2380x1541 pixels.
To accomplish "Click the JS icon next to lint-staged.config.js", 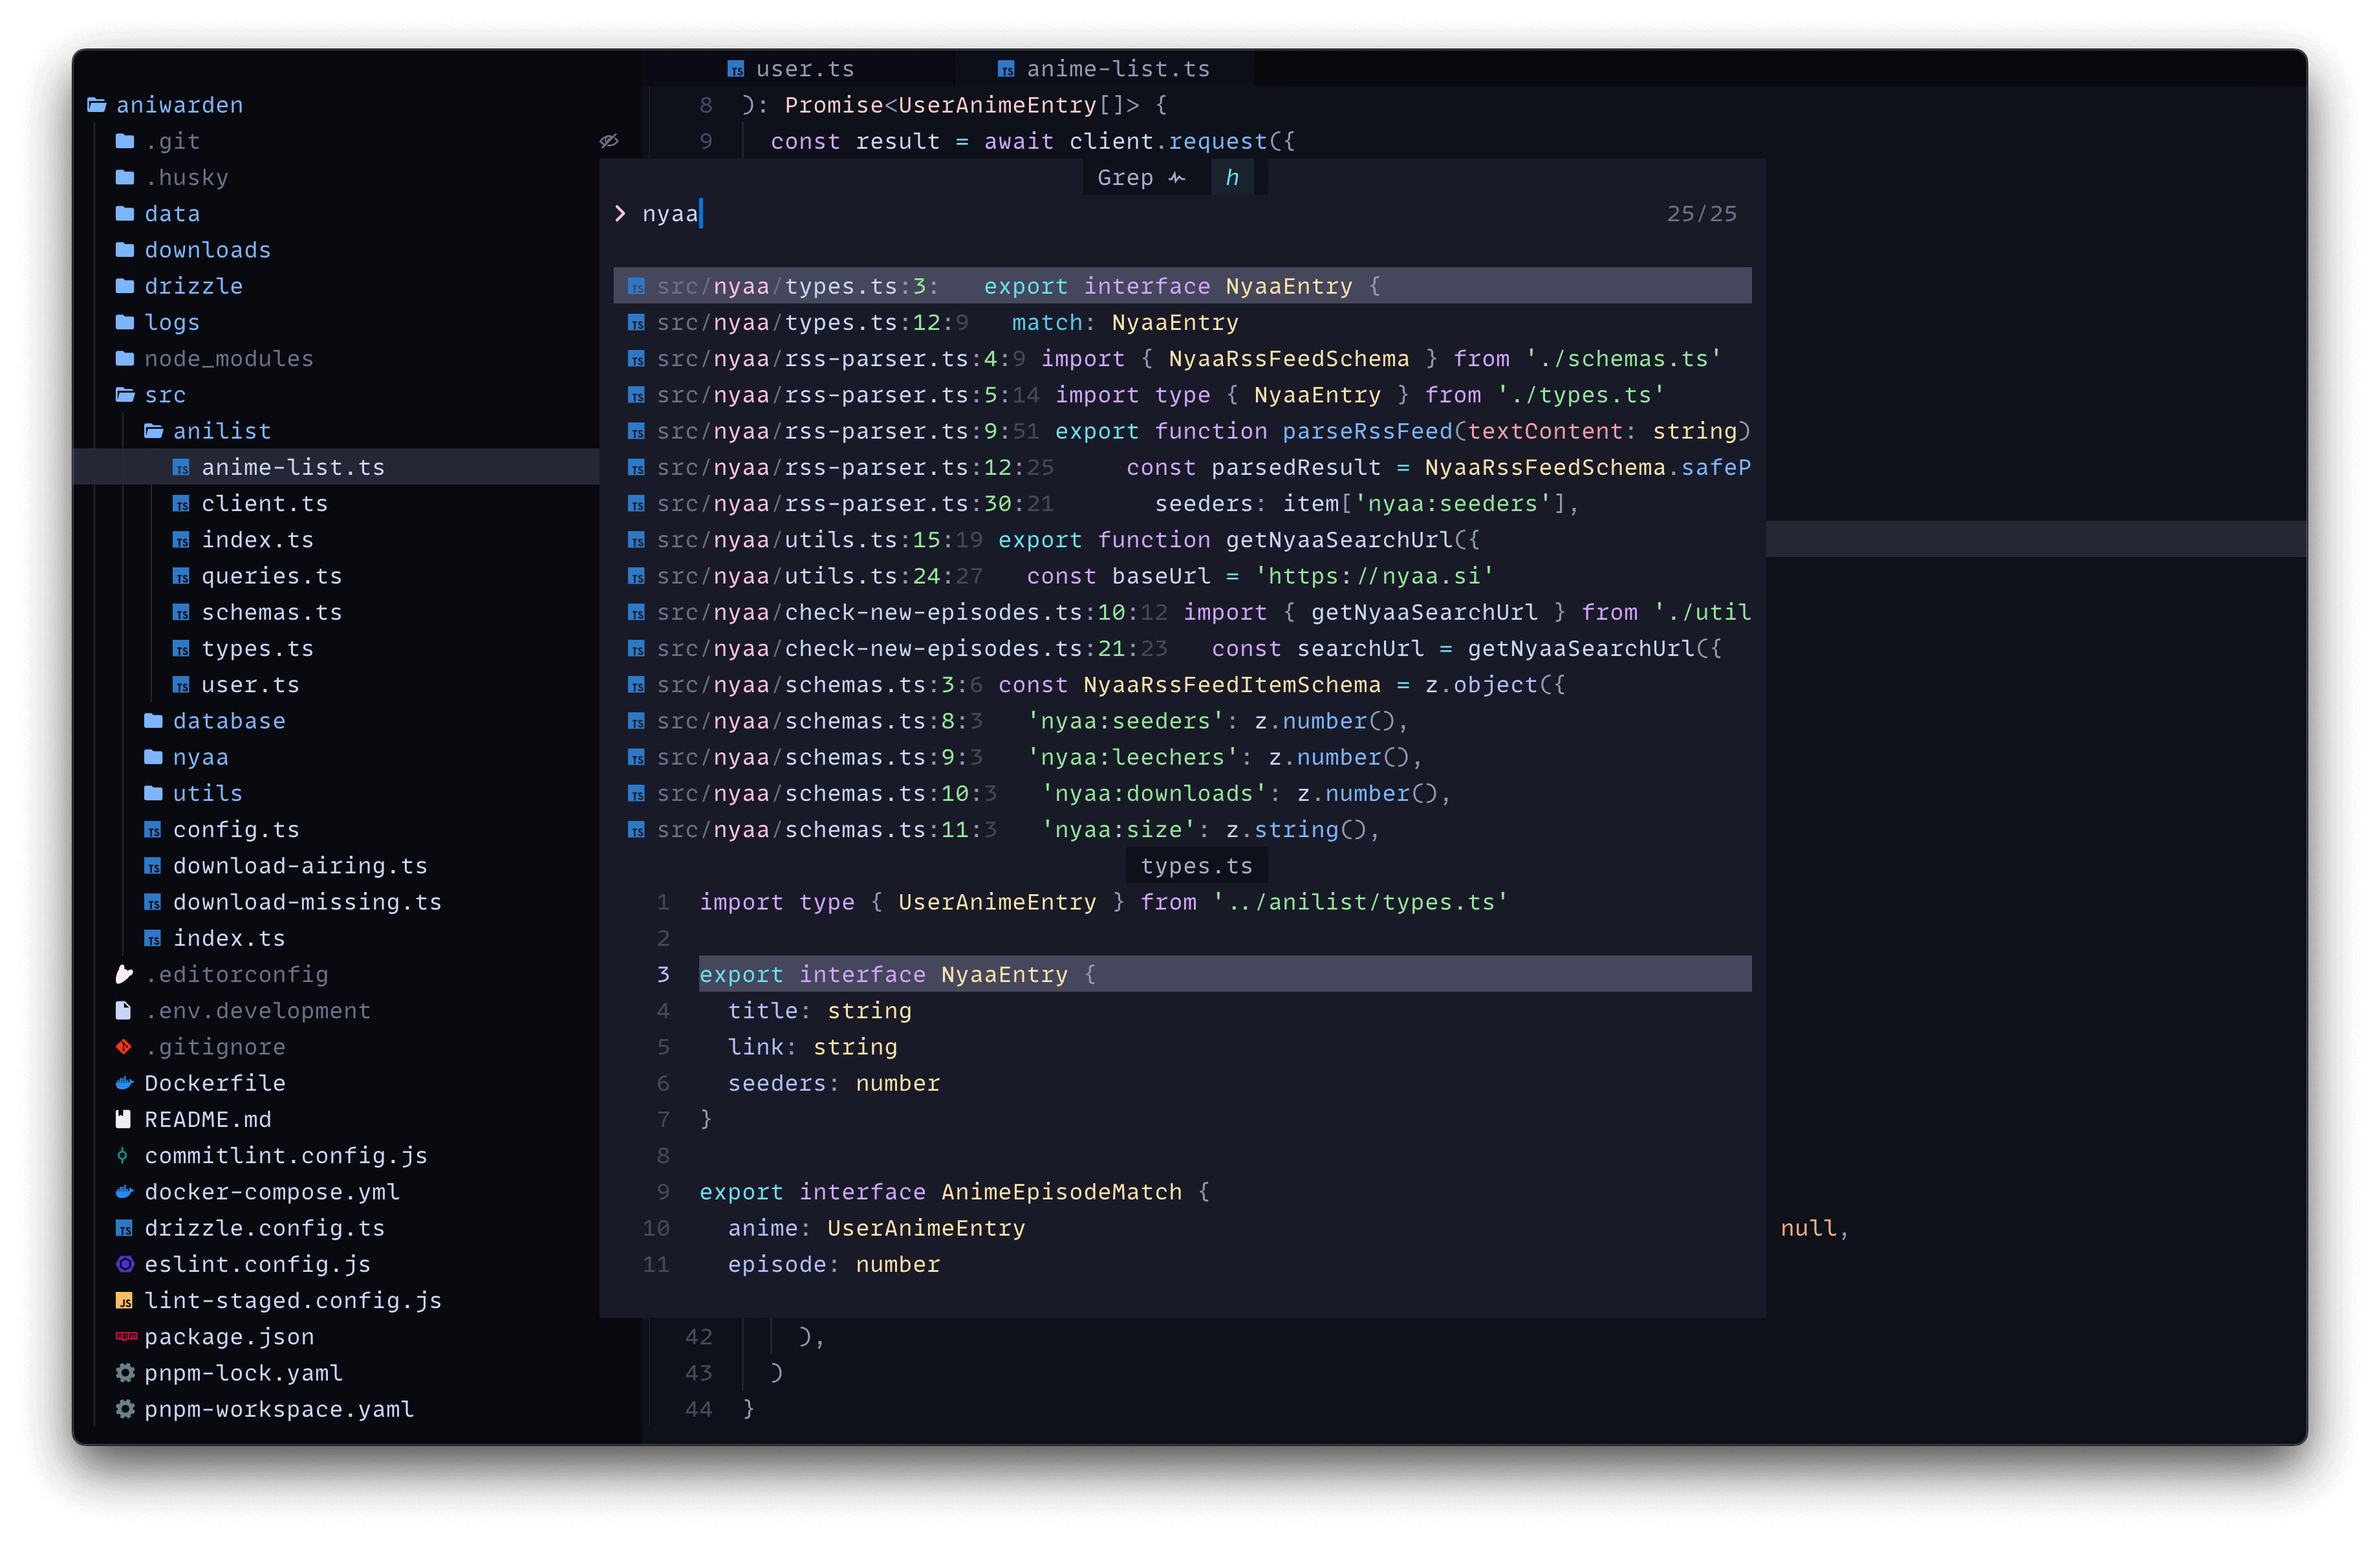I will click(x=124, y=1300).
